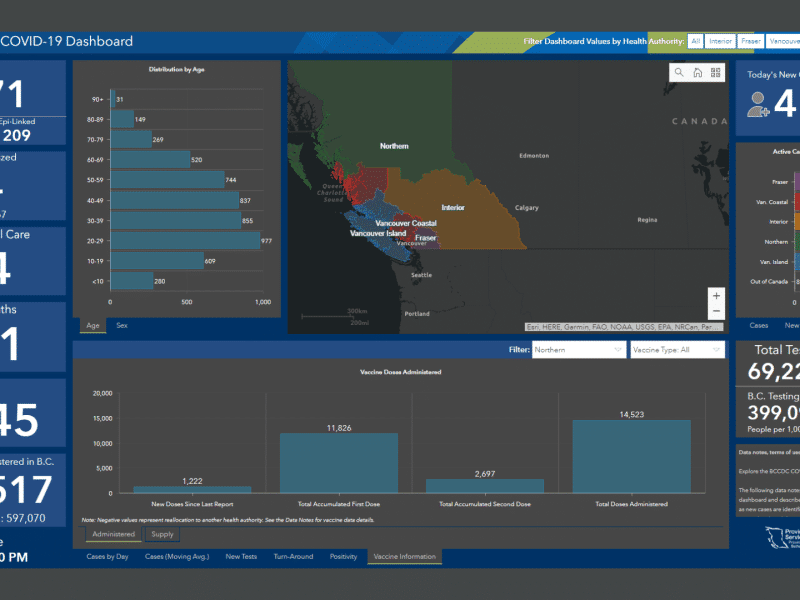800x600 pixels.
Task: Filter dashboard by Vancouver health authority
Action: [x=784, y=41]
